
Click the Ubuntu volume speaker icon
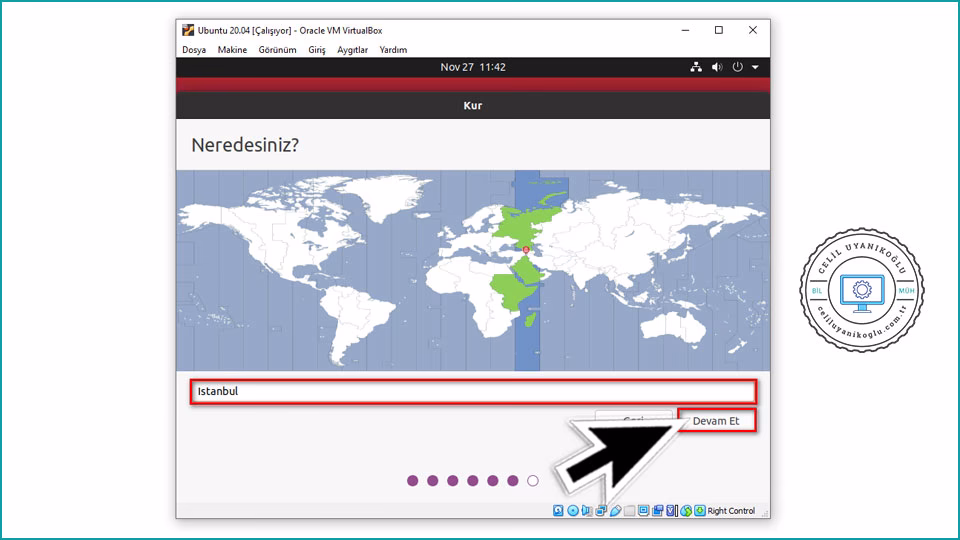[717, 67]
